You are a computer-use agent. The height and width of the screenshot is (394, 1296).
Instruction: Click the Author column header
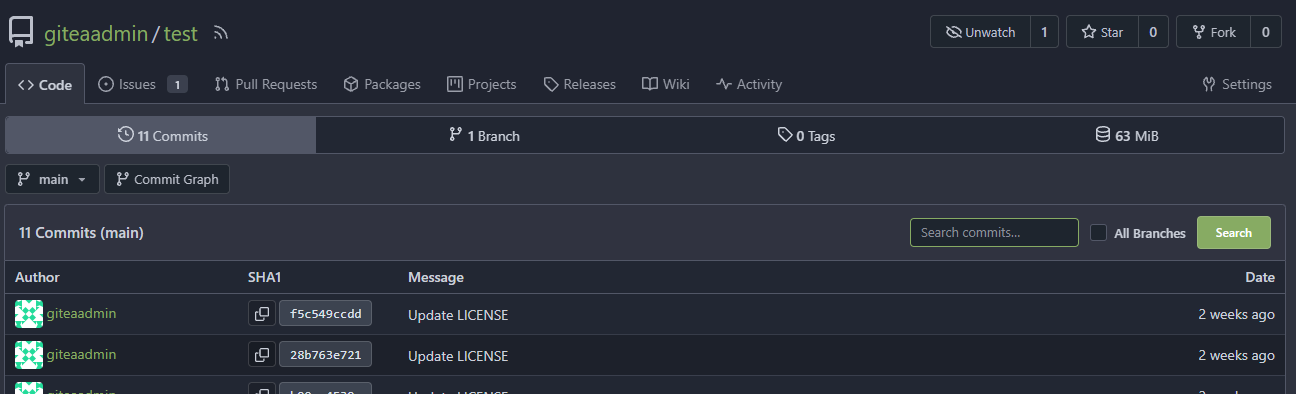point(37,277)
